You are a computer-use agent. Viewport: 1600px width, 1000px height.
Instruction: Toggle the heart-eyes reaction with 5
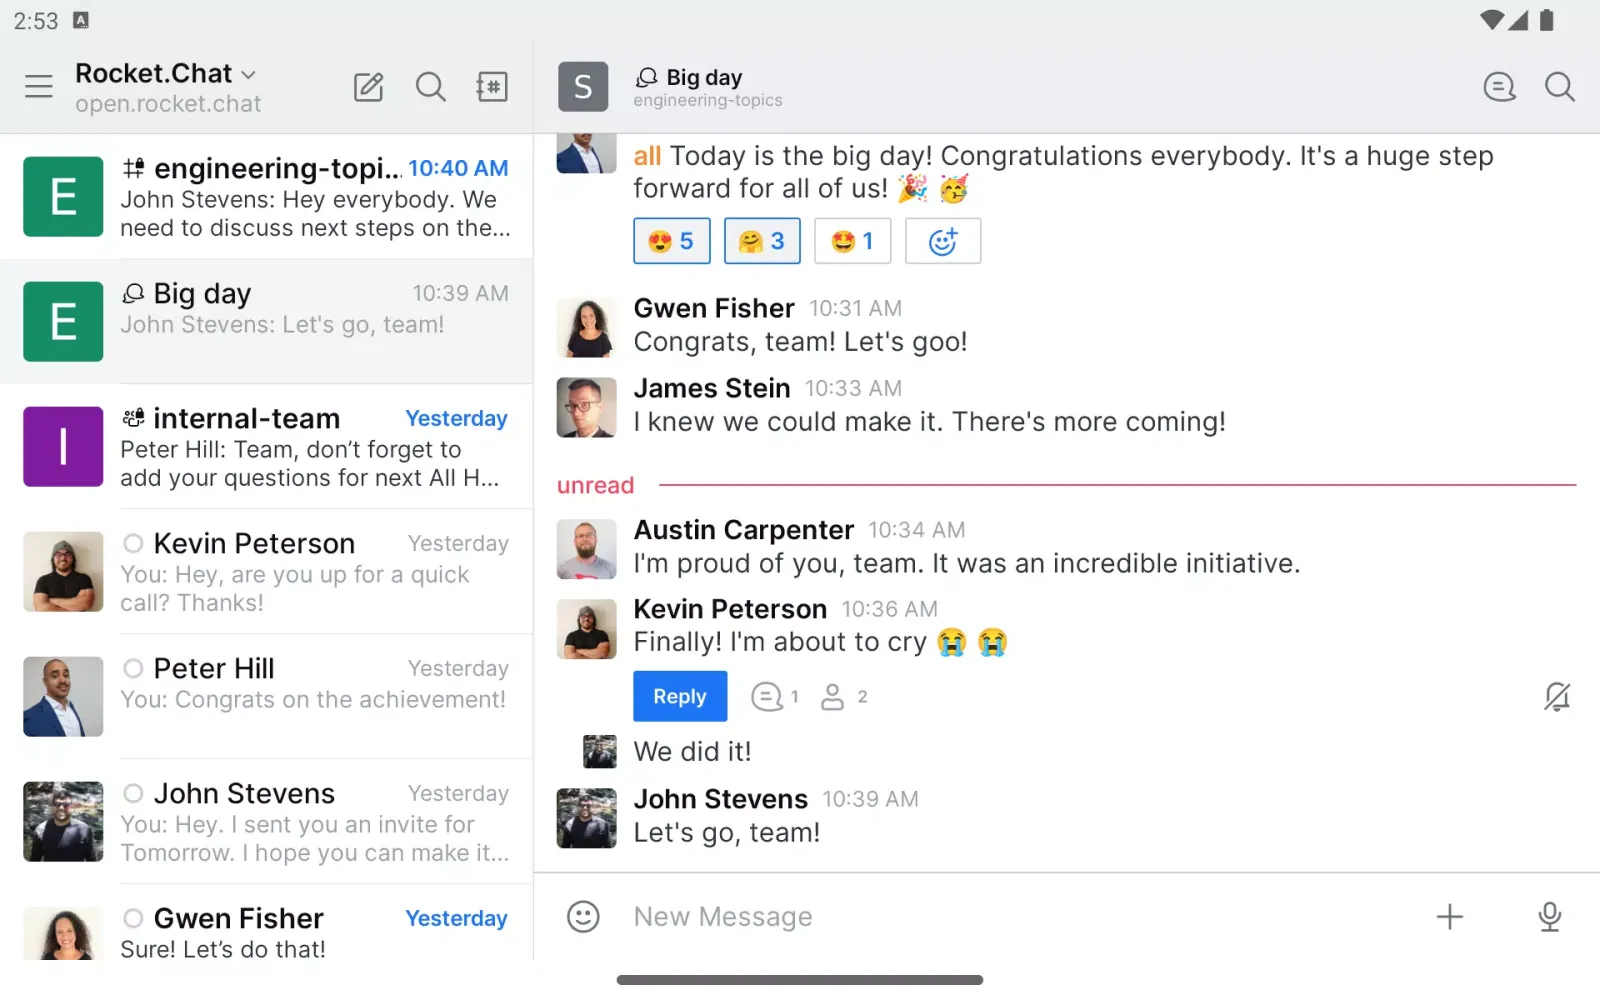(671, 241)
